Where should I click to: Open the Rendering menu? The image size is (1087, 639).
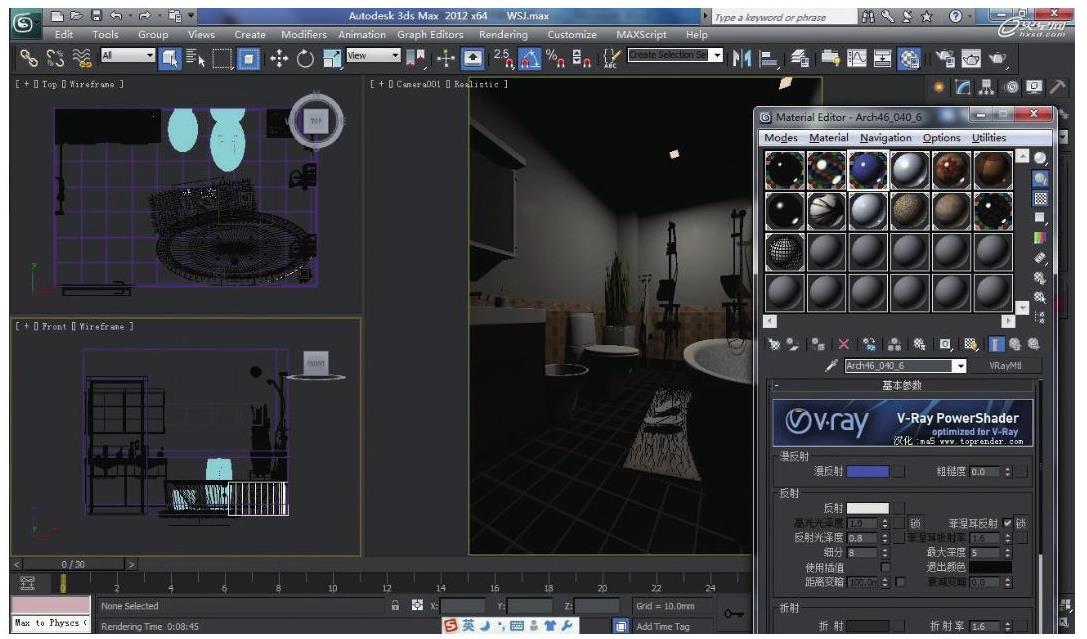pos(503,35)
